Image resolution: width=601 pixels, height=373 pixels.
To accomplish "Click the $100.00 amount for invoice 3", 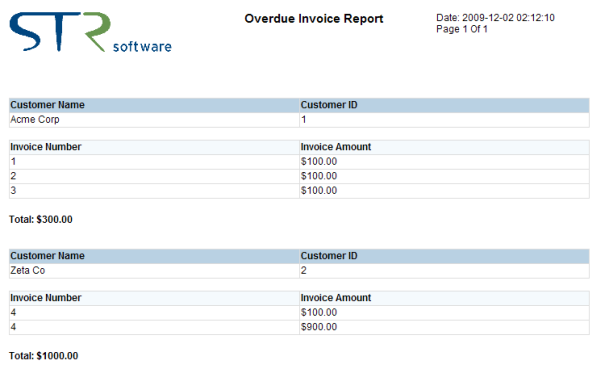I will (x=444, y=191).
